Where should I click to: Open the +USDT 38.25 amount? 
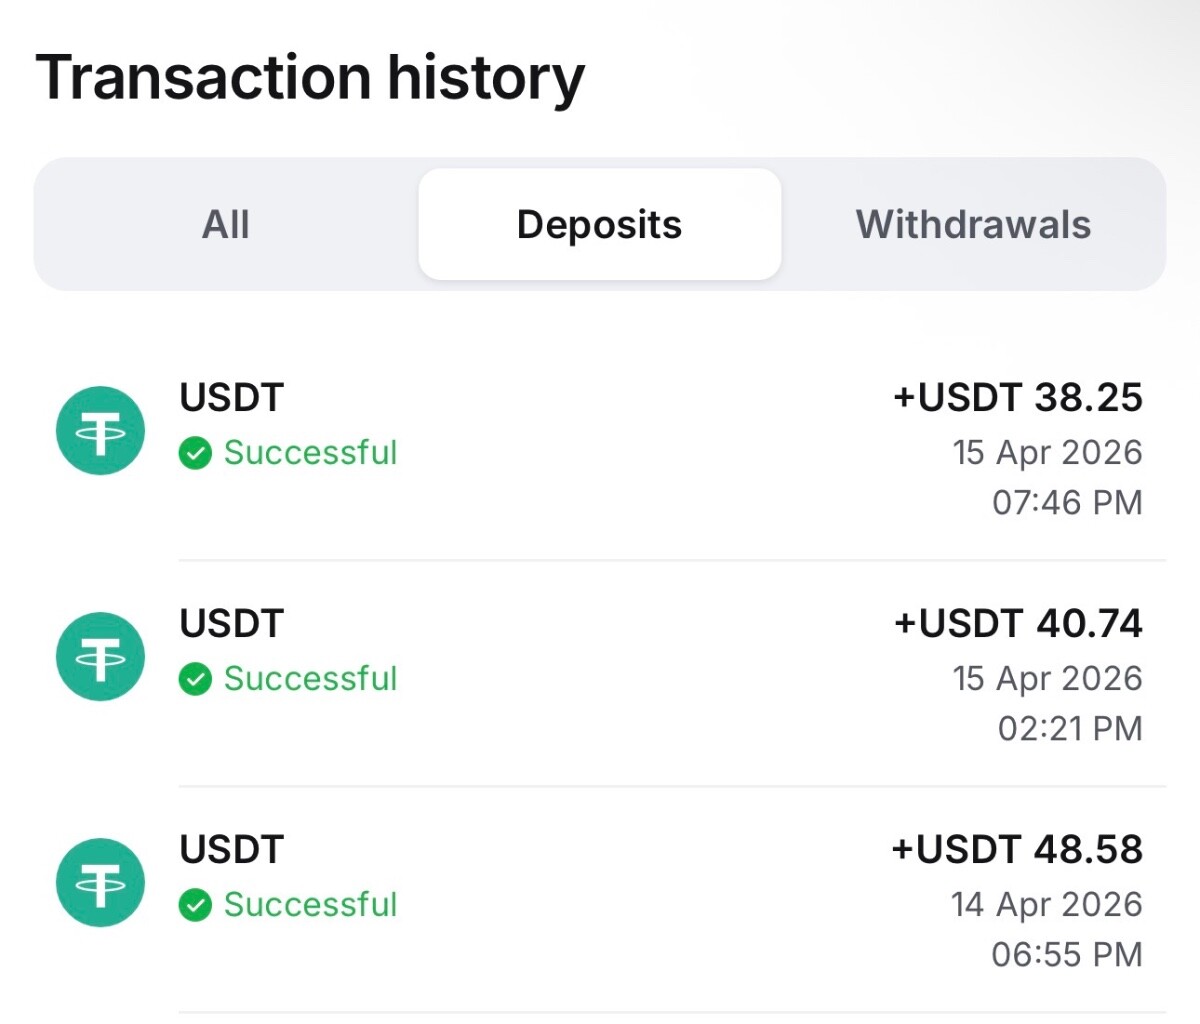(1017, 398)
